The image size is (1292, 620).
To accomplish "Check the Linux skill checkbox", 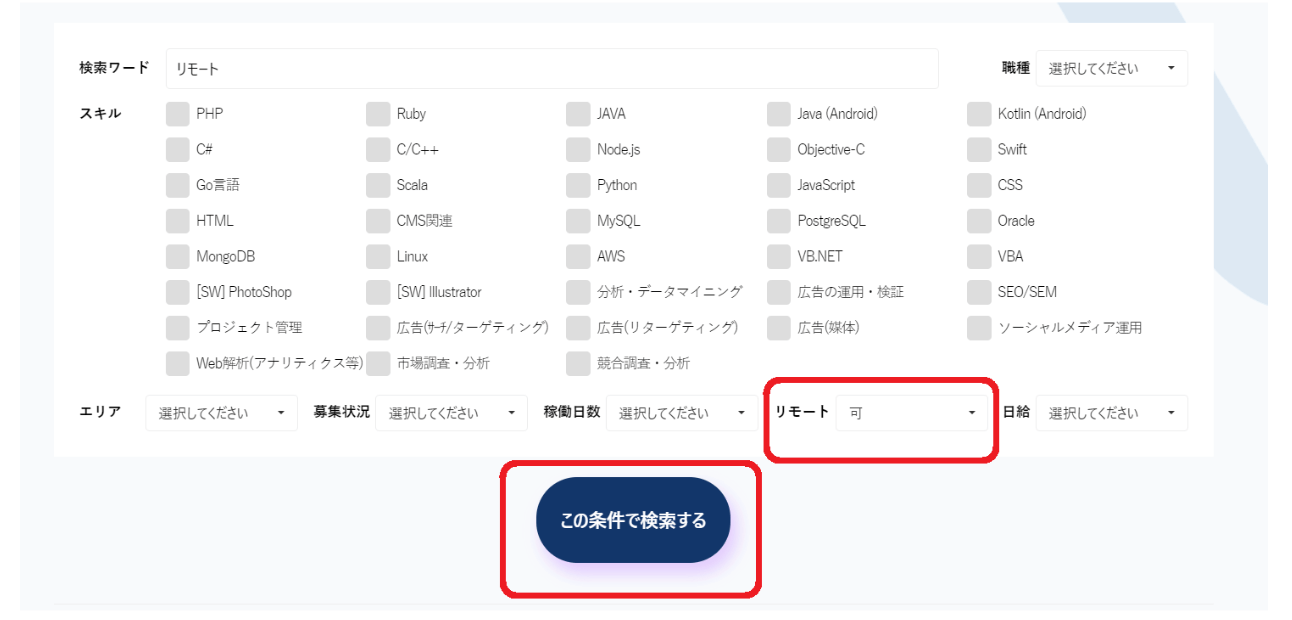I will click(x=377, y=256).
